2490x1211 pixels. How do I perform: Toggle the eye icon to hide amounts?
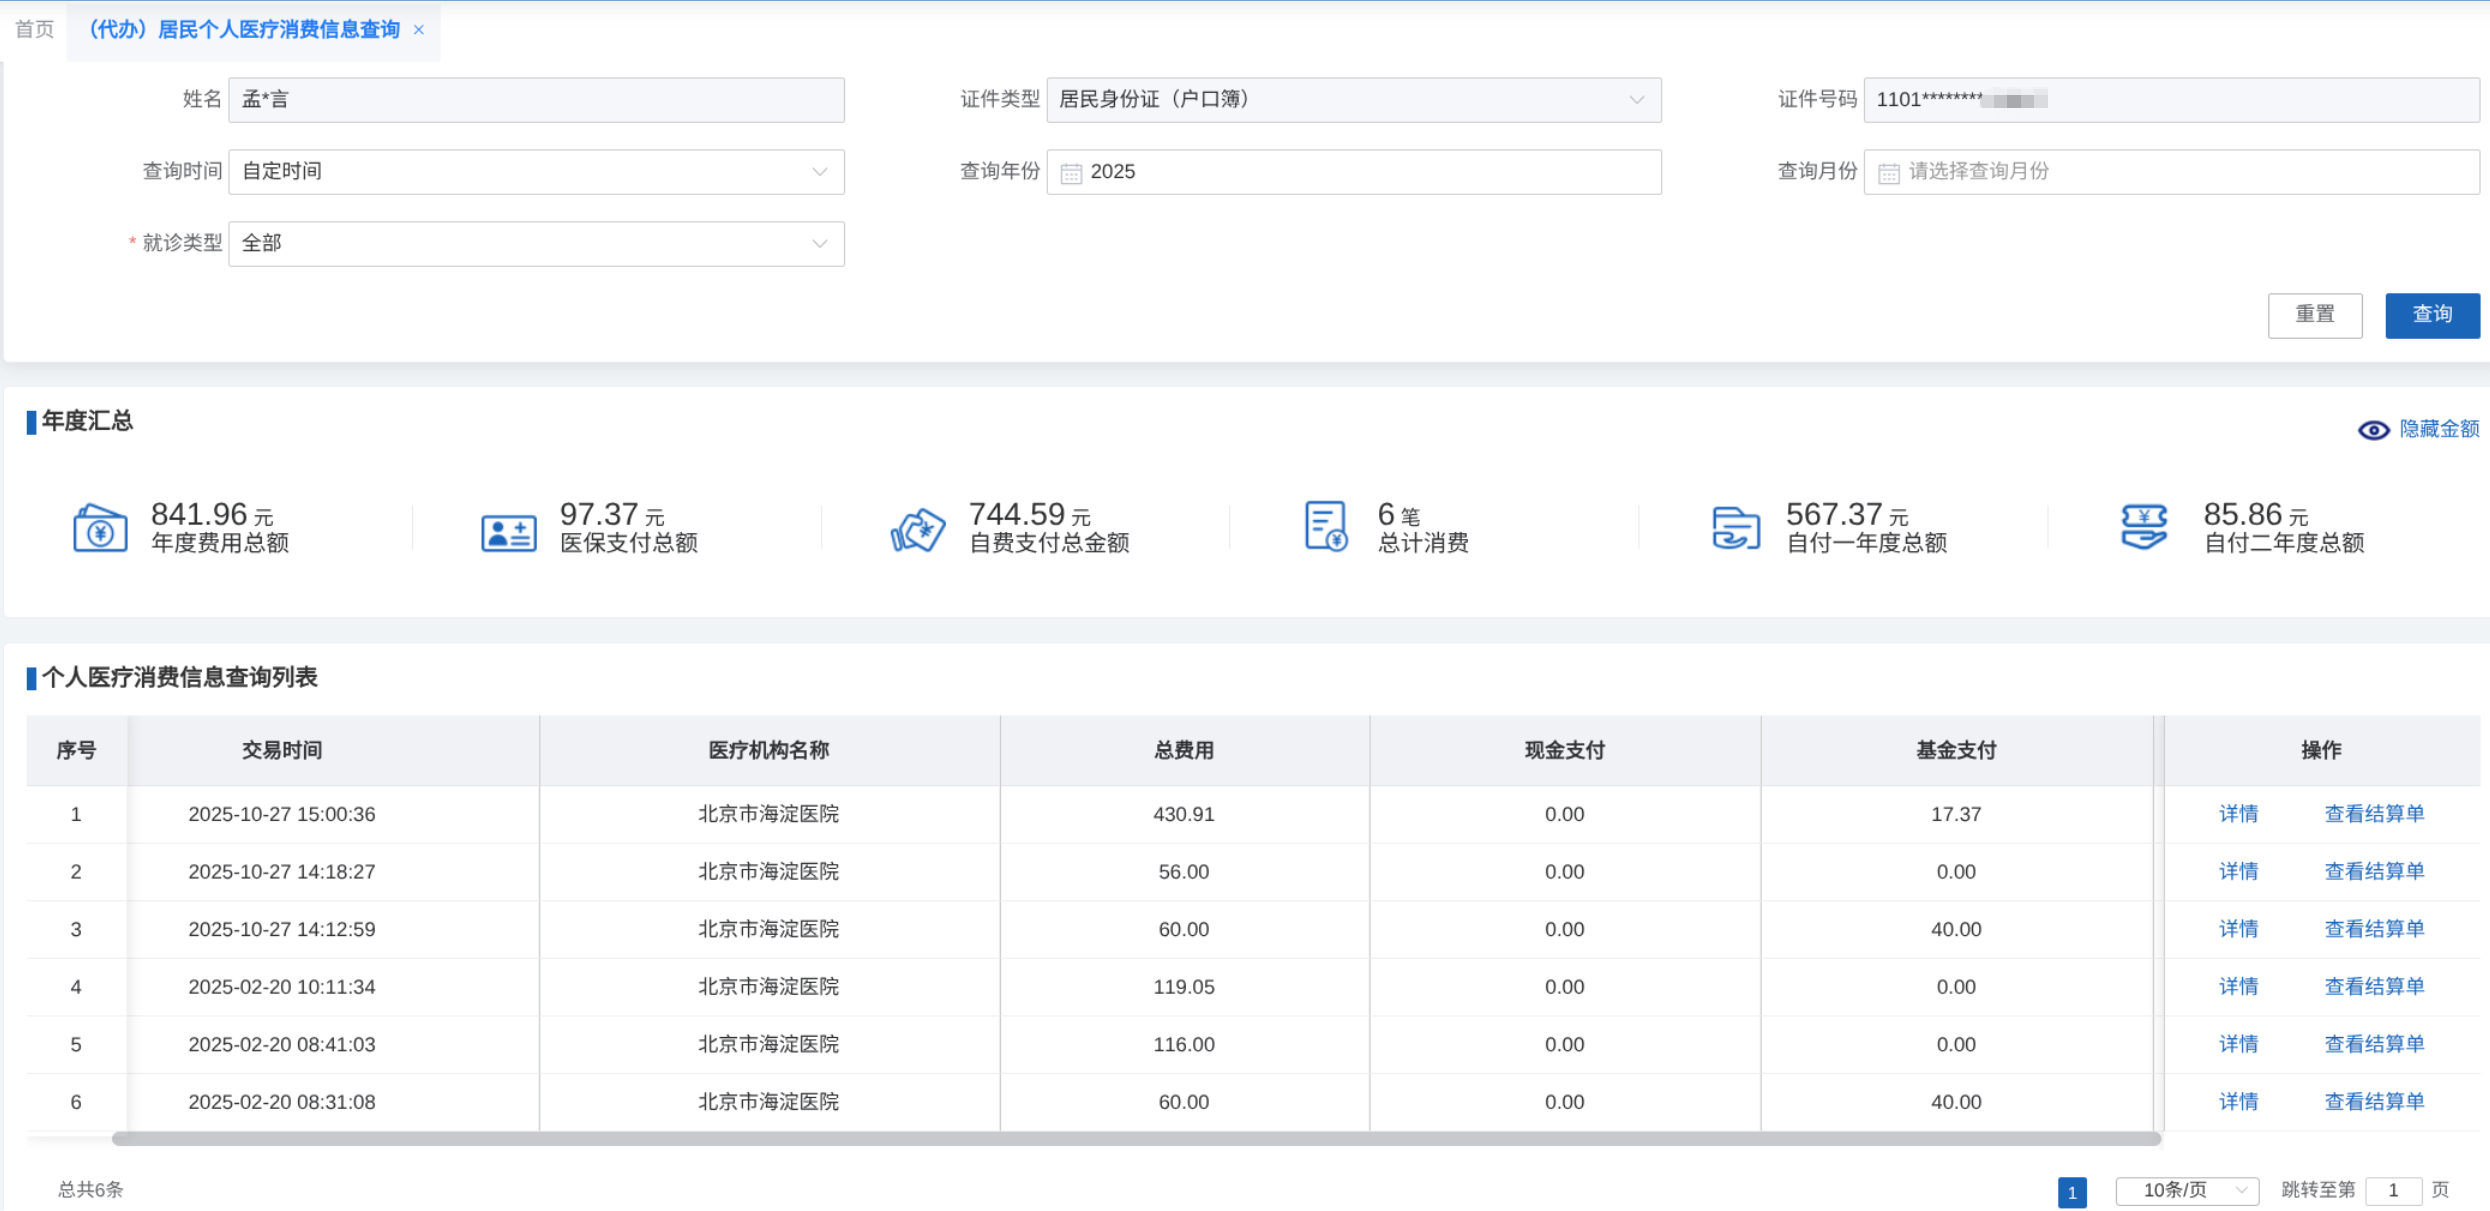tap(2373, 430)
